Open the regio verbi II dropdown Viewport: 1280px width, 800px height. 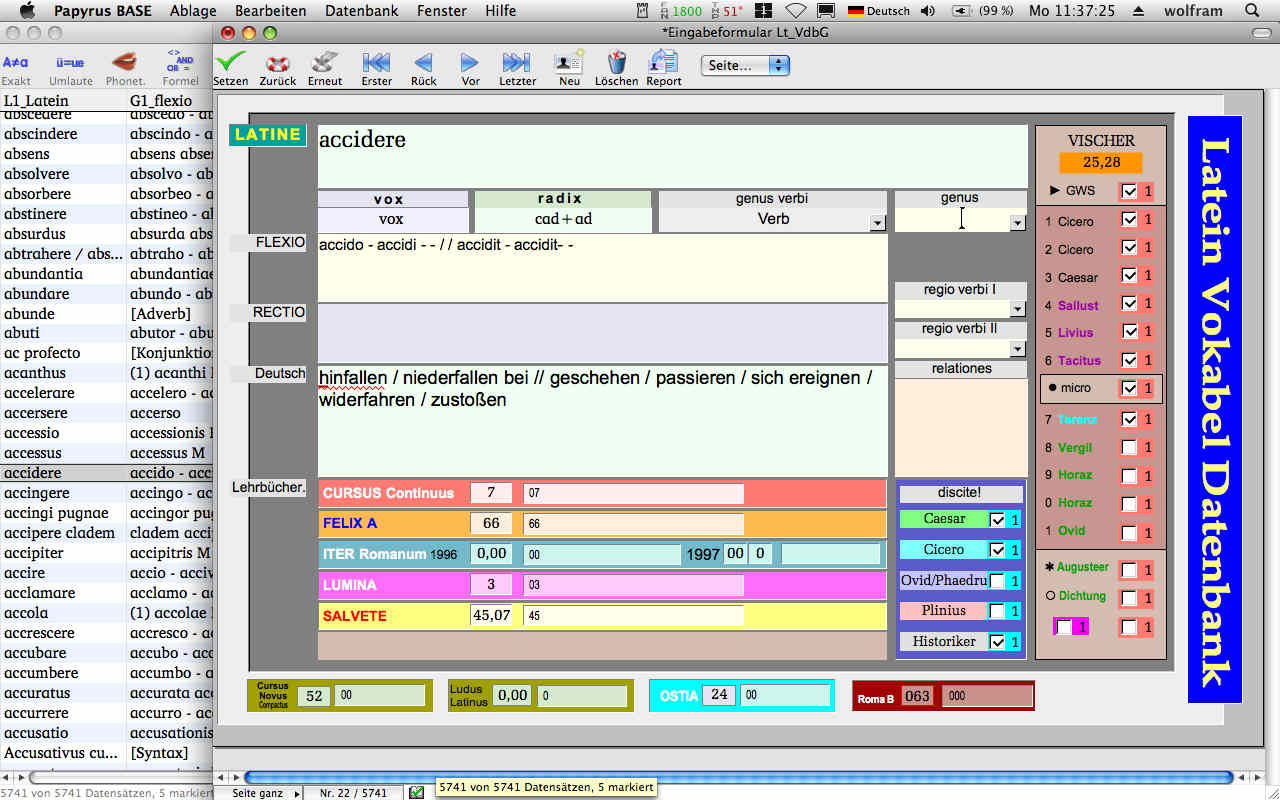[x=1018, y=350]
